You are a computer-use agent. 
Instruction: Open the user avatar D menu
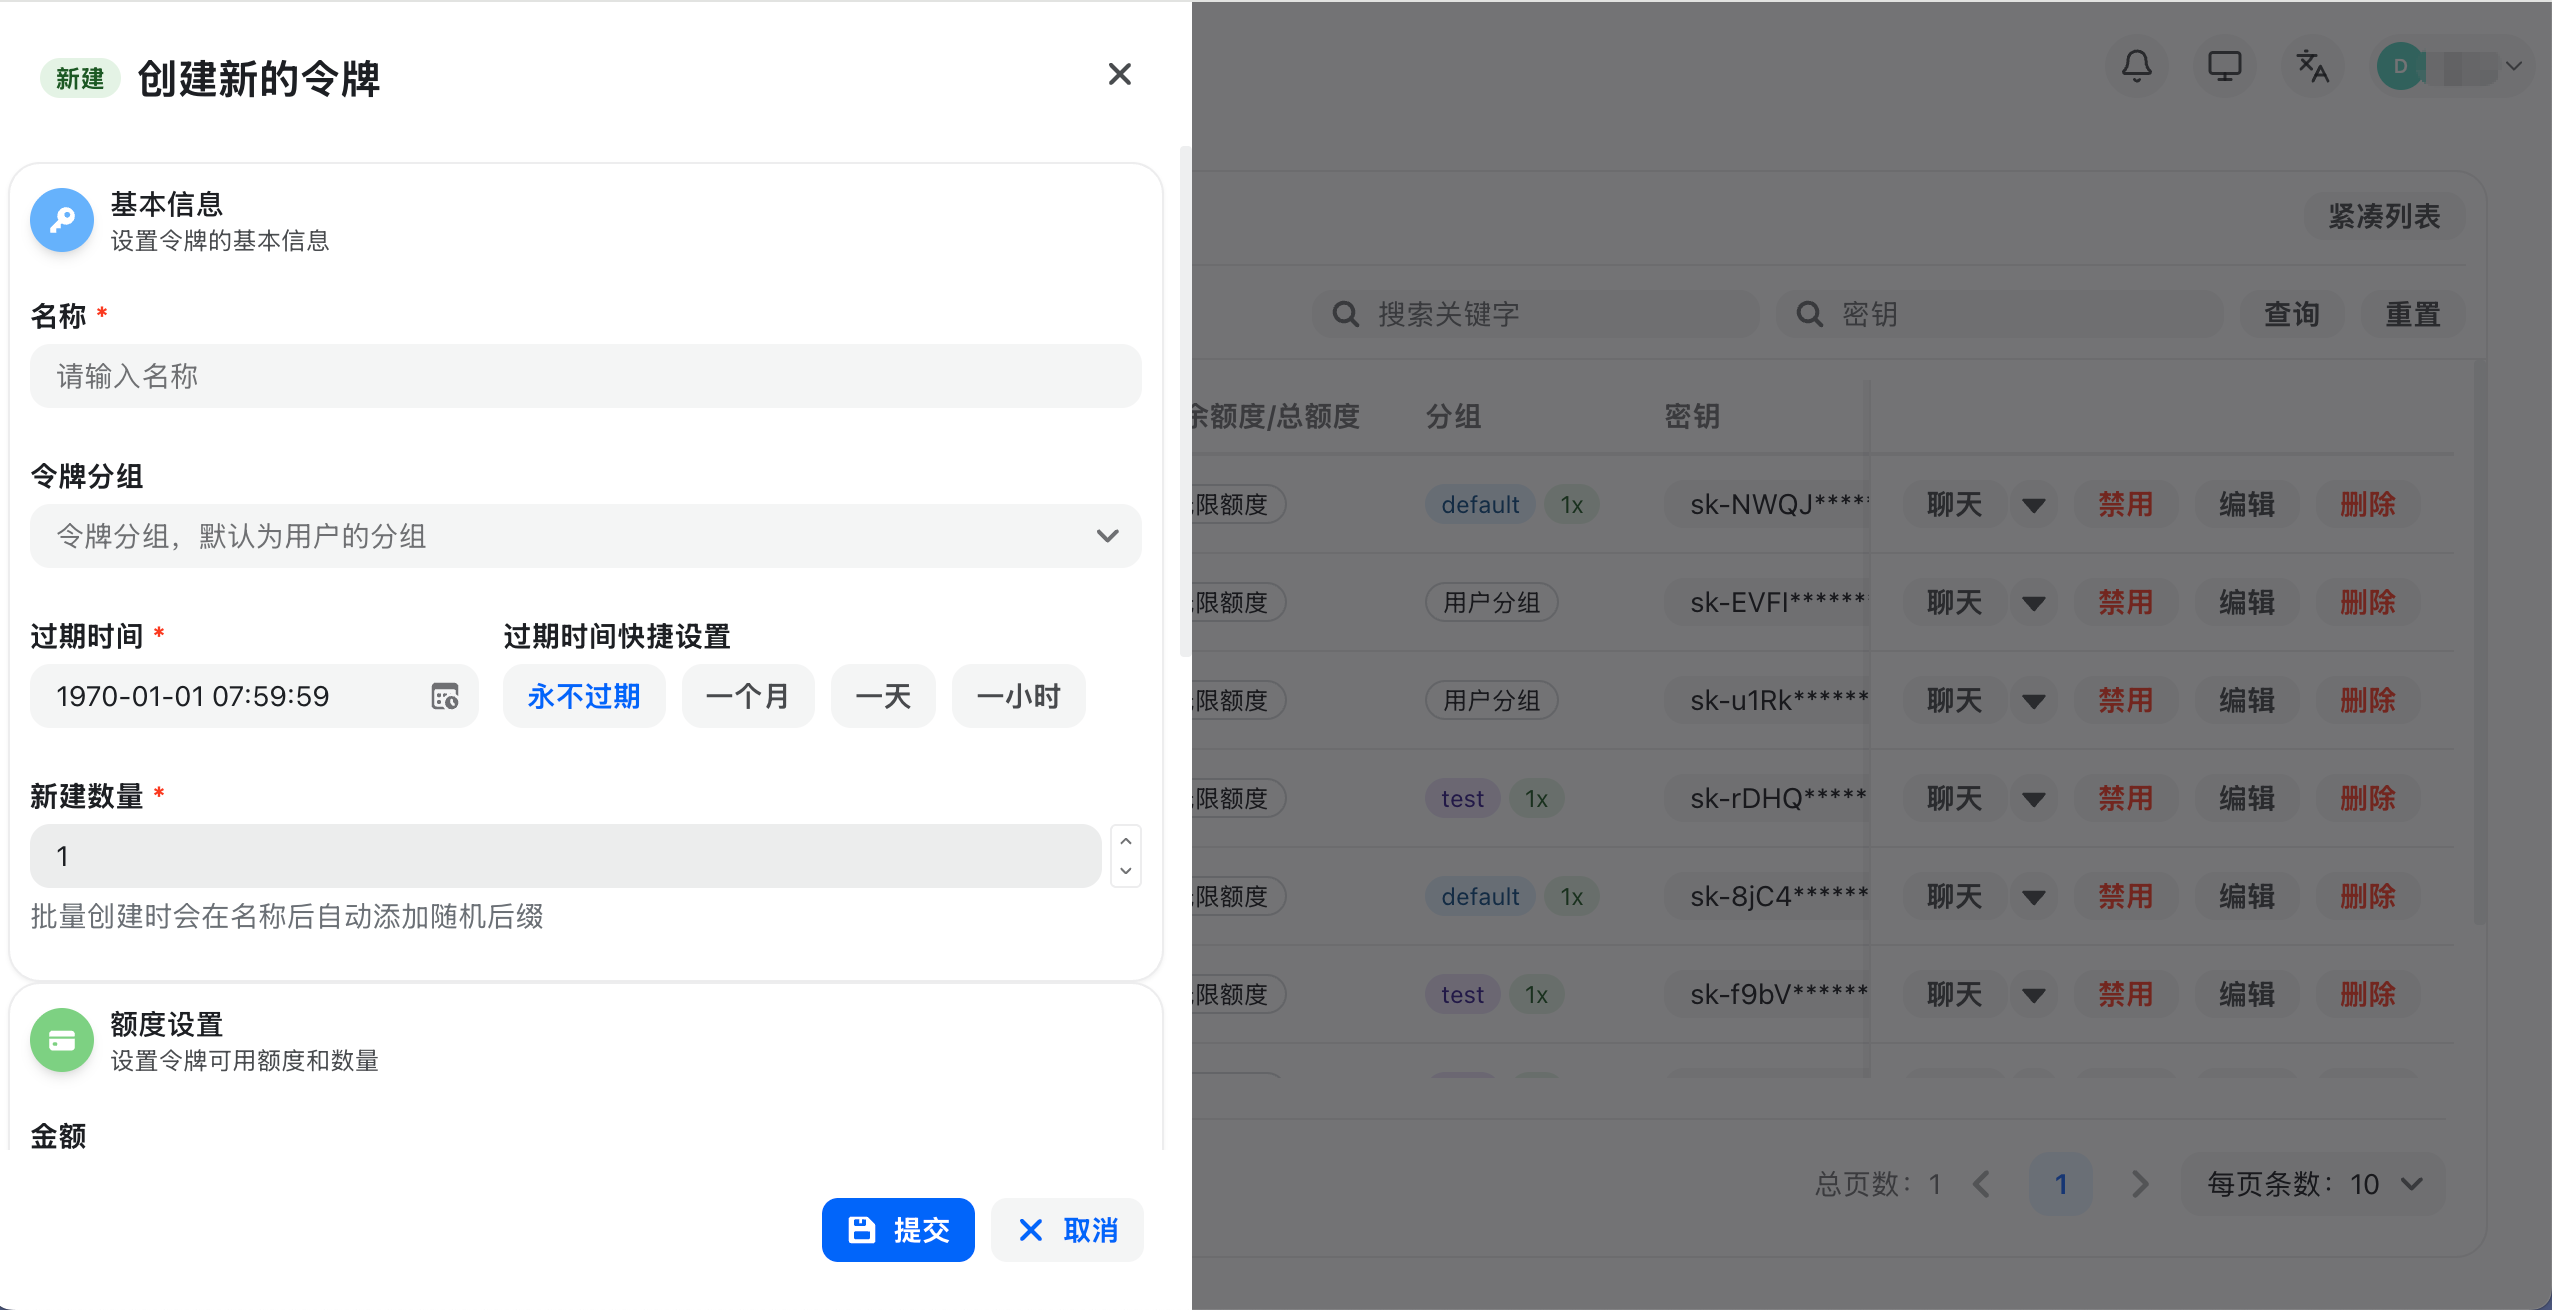coord(2452,67)
